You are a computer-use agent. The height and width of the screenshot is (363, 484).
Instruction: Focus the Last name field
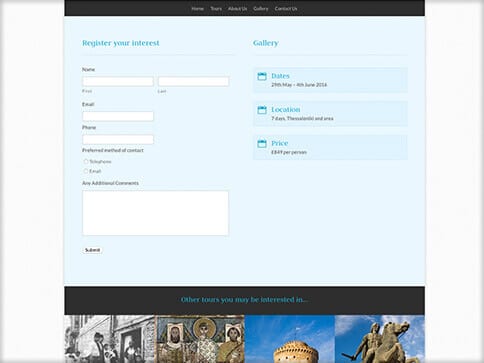[194, 81]
